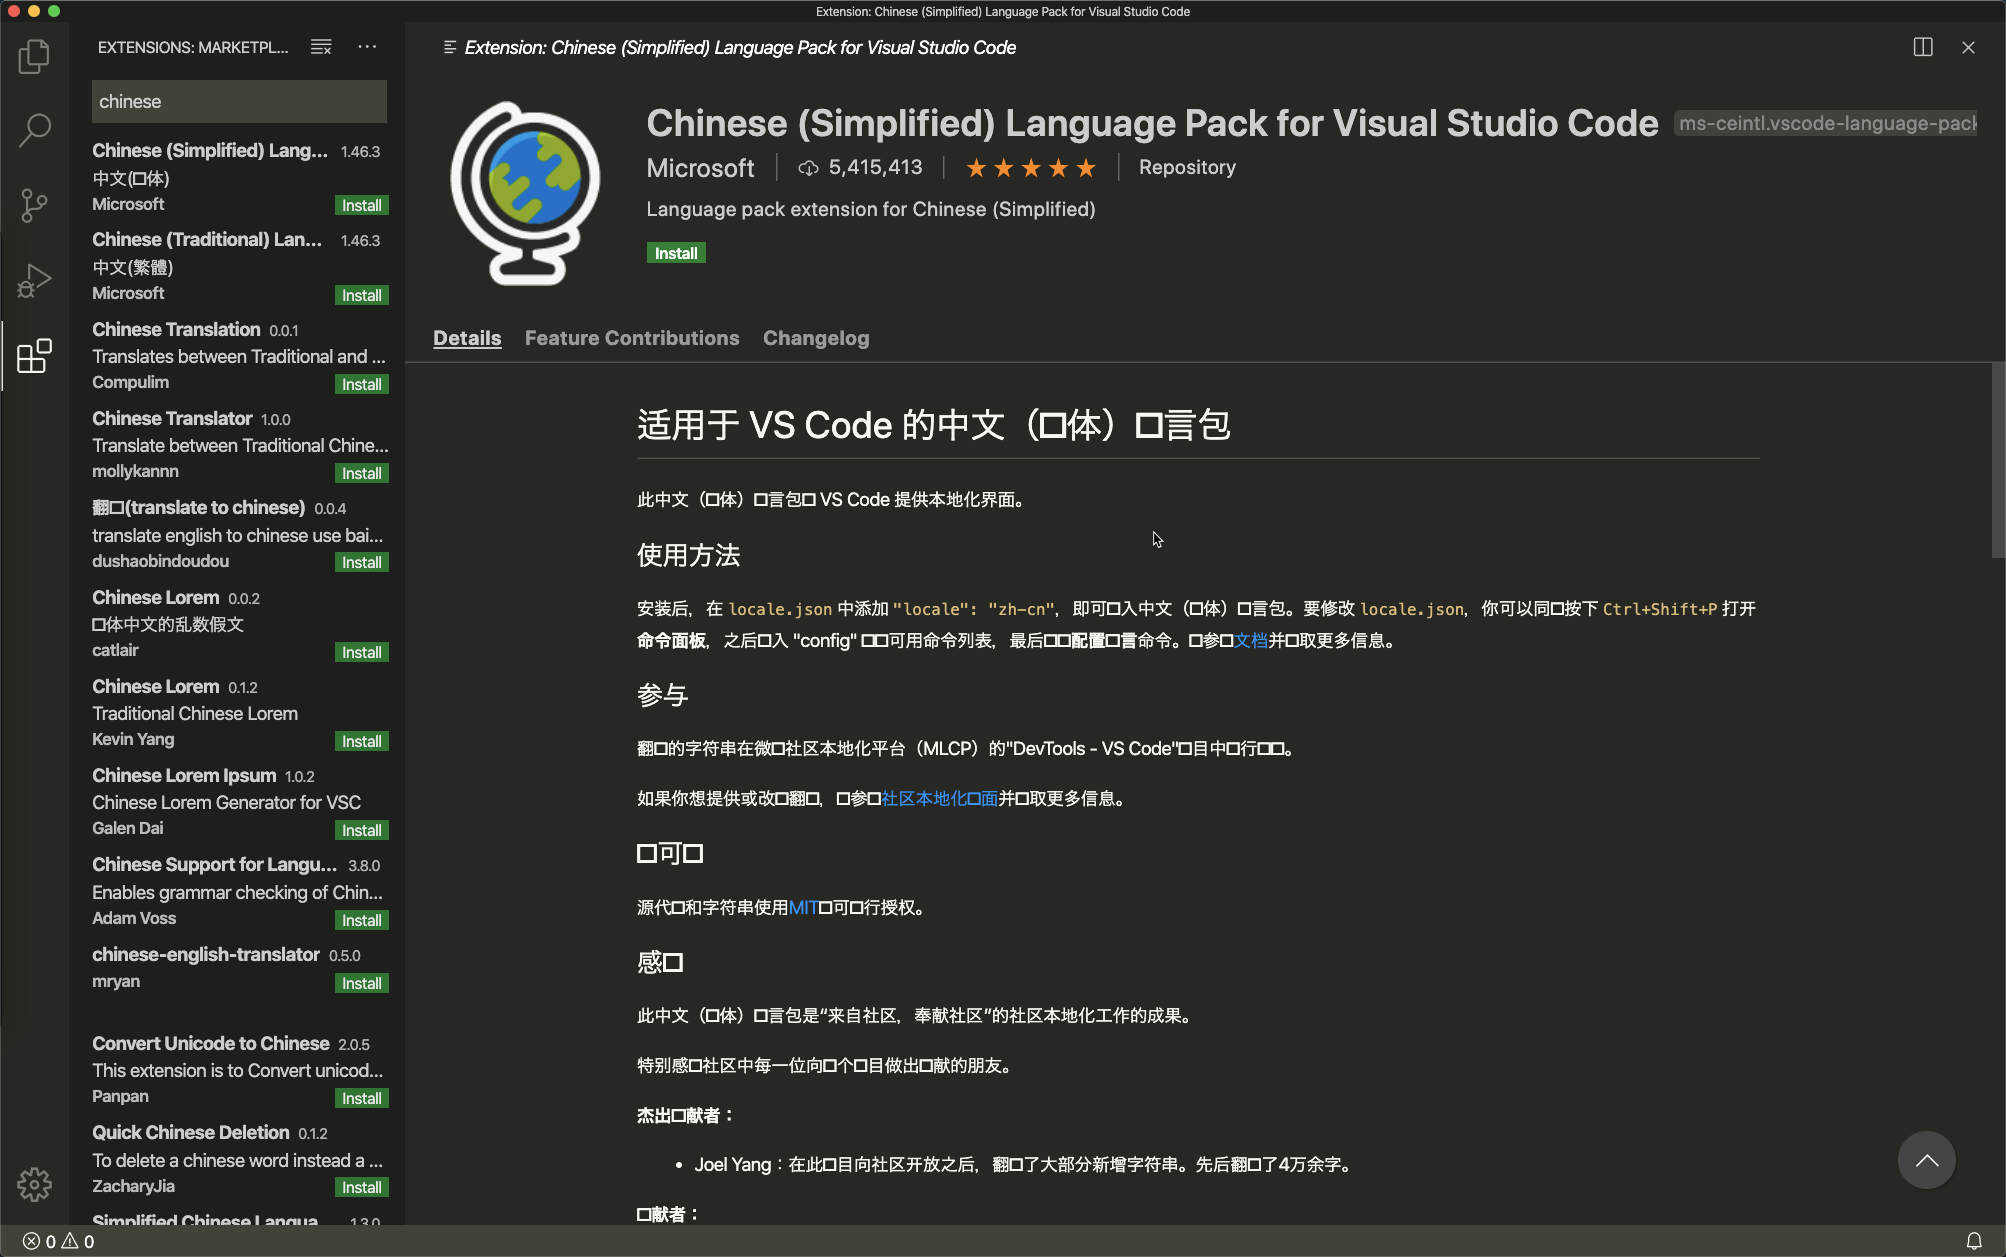This screenshot has width=2006, height=1257.
Task: Open the Source Control view
Action: pyautogui.click(x=34, y=206)
